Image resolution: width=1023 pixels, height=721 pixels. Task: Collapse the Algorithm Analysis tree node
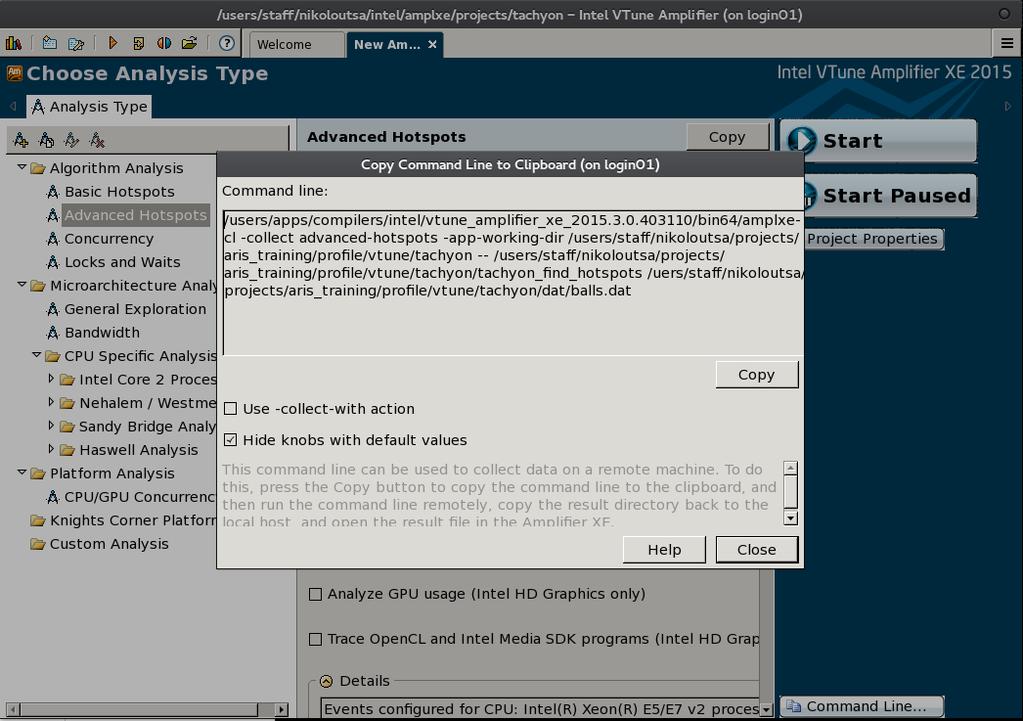coord(22,168)
